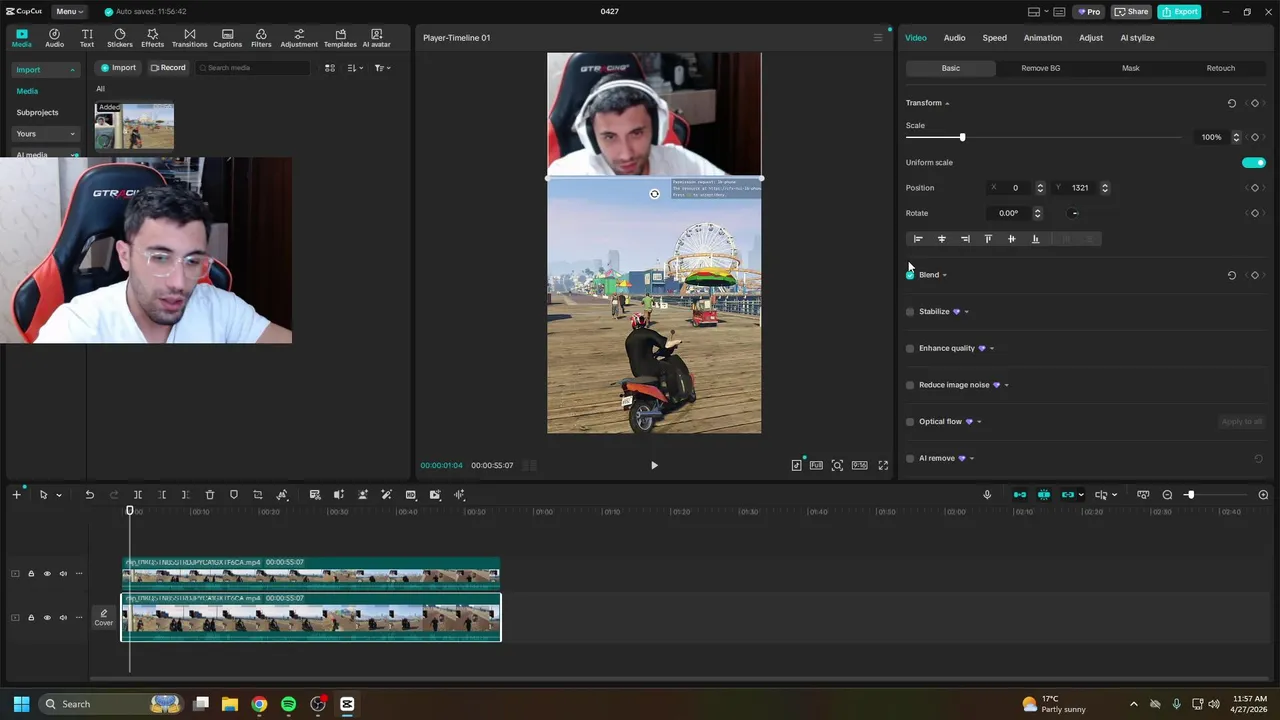Zoom in the timeline with plus magnifier
The height and width of the screenshot is (720, 1280).
pos(1263,495)
